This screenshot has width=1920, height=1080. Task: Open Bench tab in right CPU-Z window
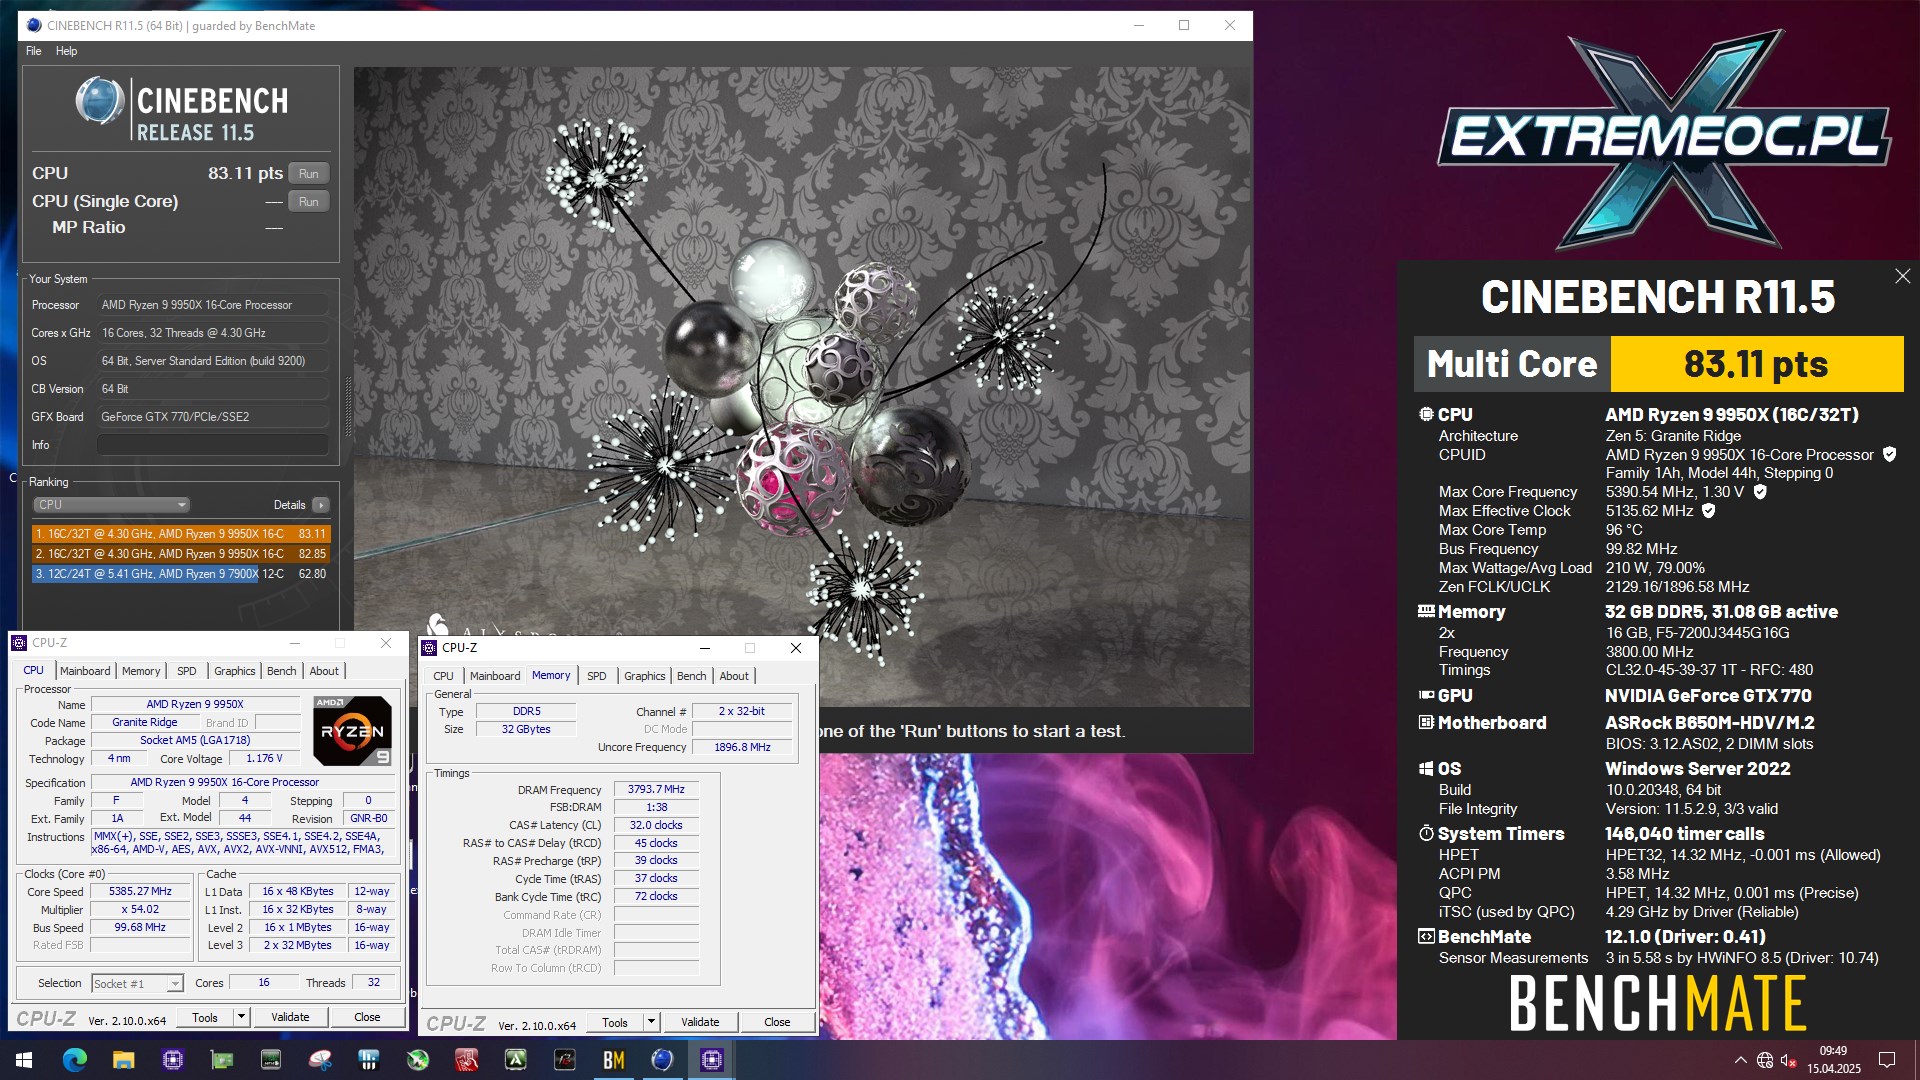[x=692, y=676]
